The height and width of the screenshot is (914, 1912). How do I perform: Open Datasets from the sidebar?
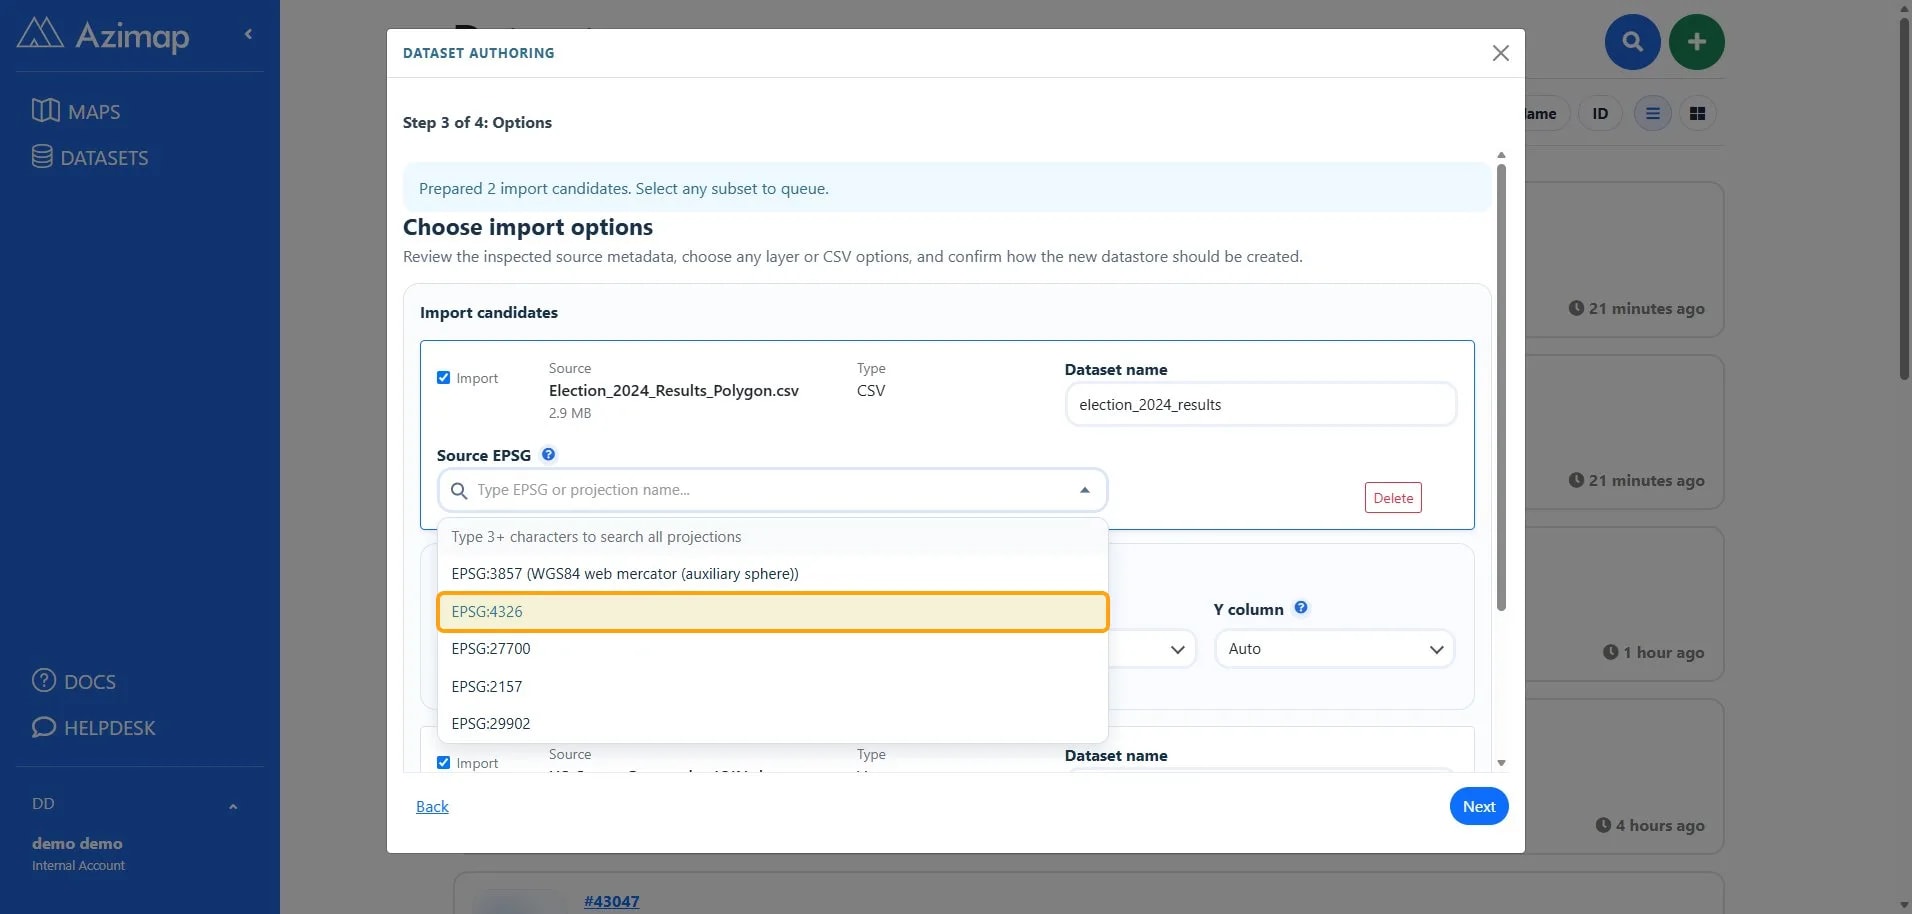(90, 157)
